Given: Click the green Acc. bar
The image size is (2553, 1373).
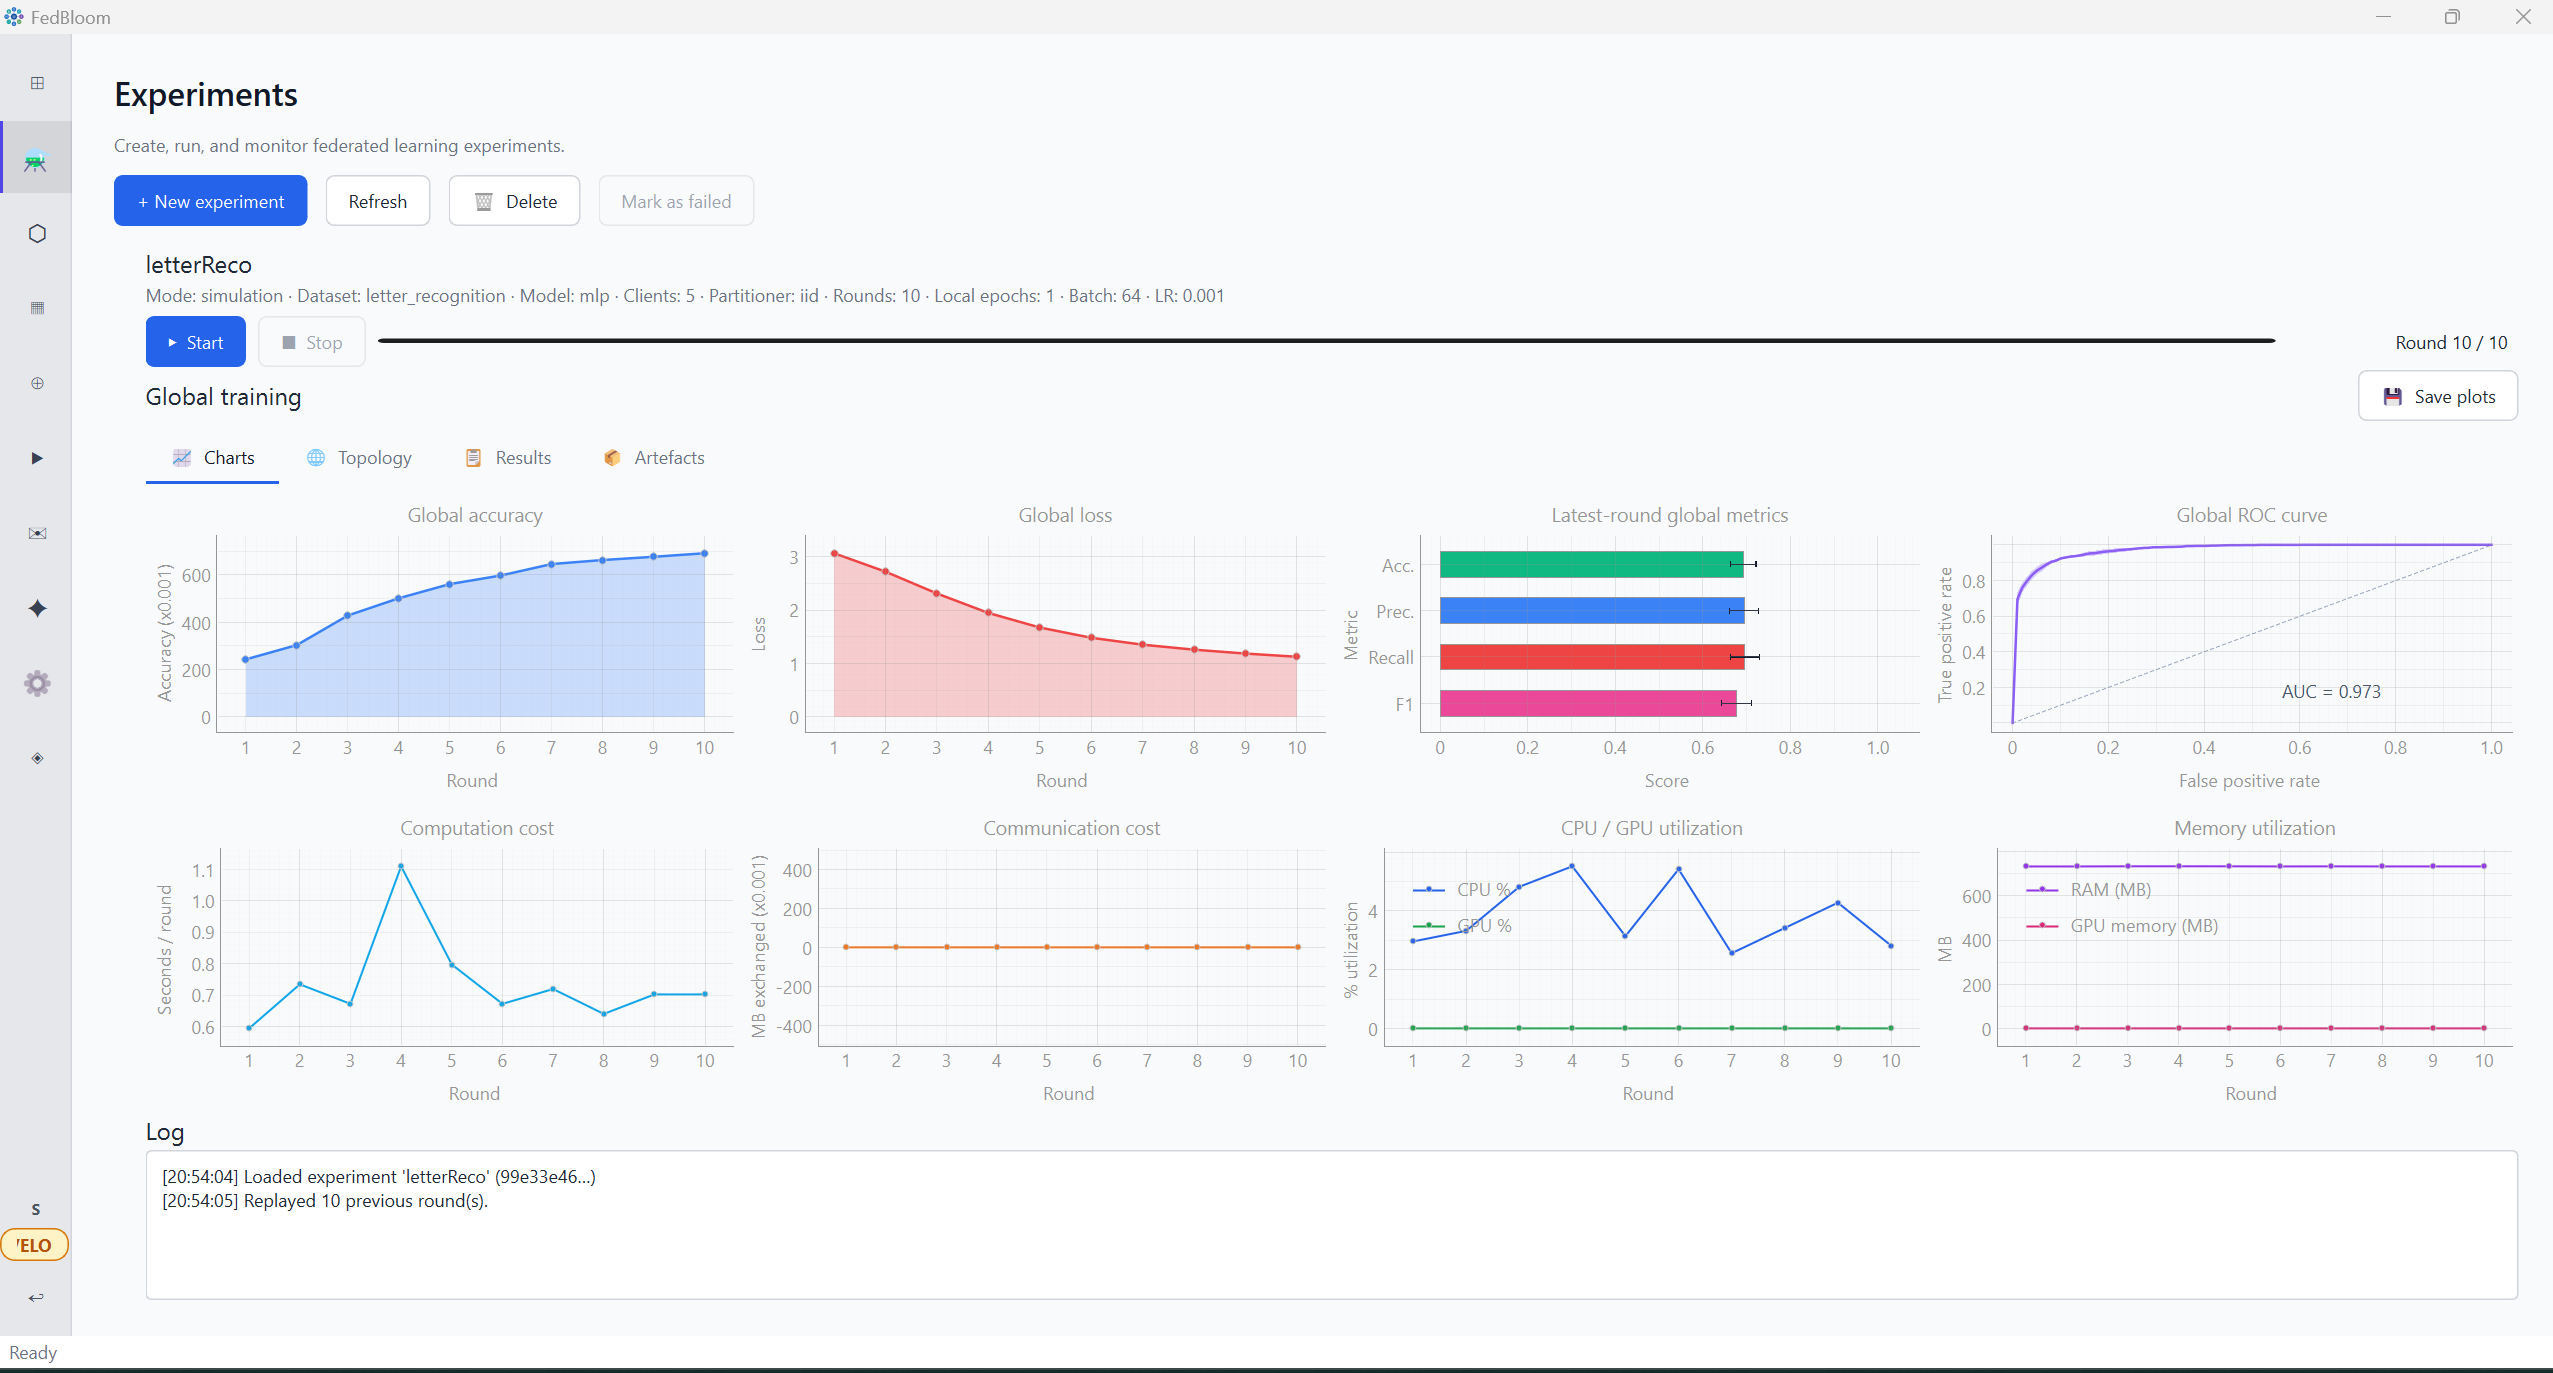Looking at the screenshot, I should (x=1591, y=564).
